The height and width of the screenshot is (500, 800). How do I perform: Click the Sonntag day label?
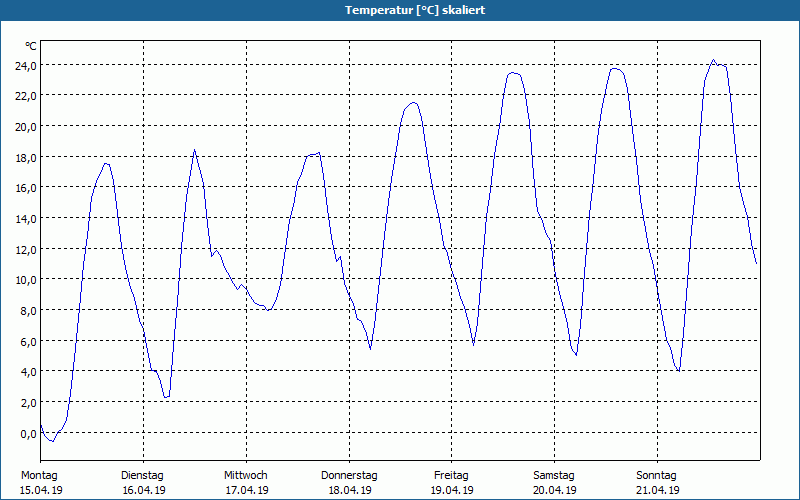(x=657, y=476)
